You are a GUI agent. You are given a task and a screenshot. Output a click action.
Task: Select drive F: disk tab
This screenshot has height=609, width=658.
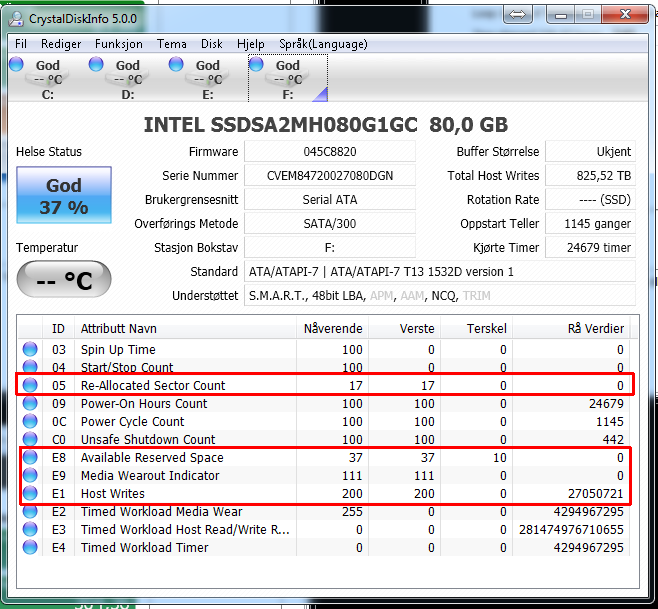click(288, 79)
